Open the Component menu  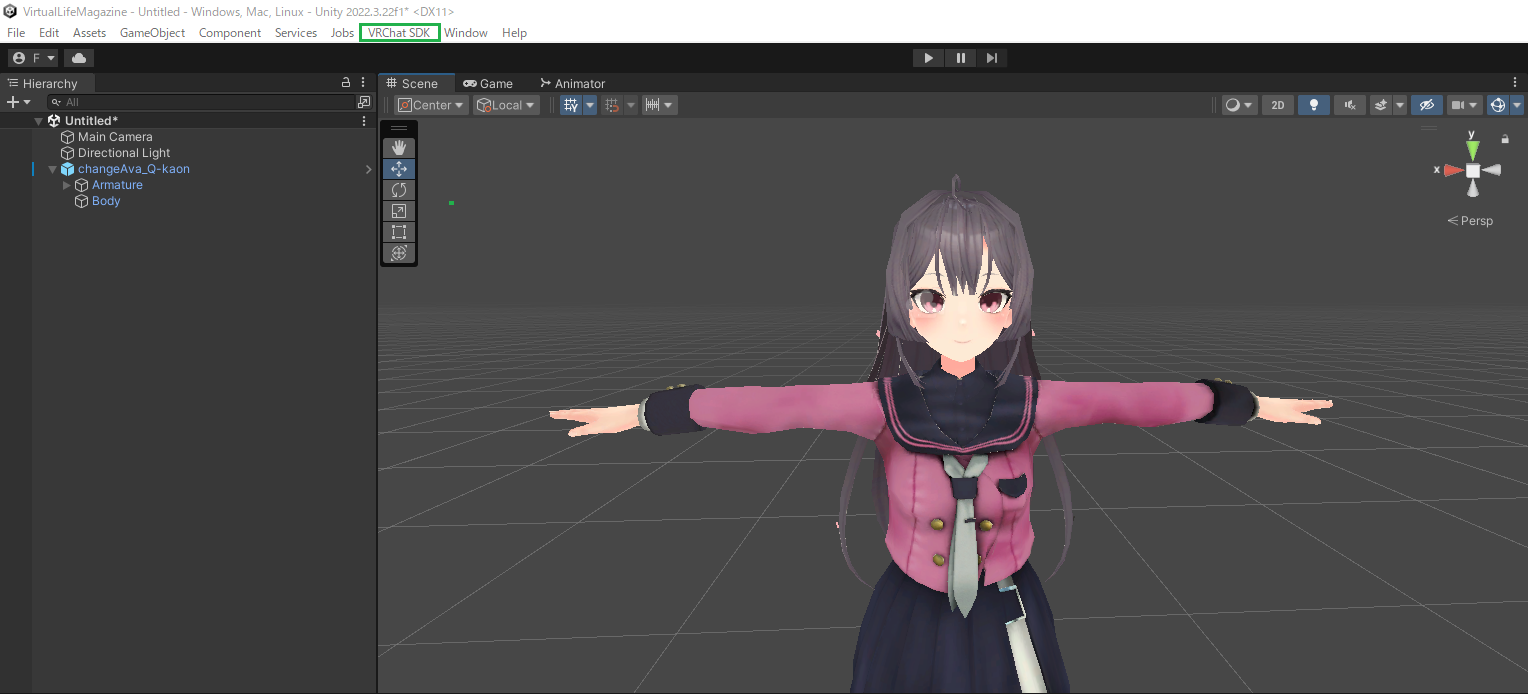click(230, 33)
